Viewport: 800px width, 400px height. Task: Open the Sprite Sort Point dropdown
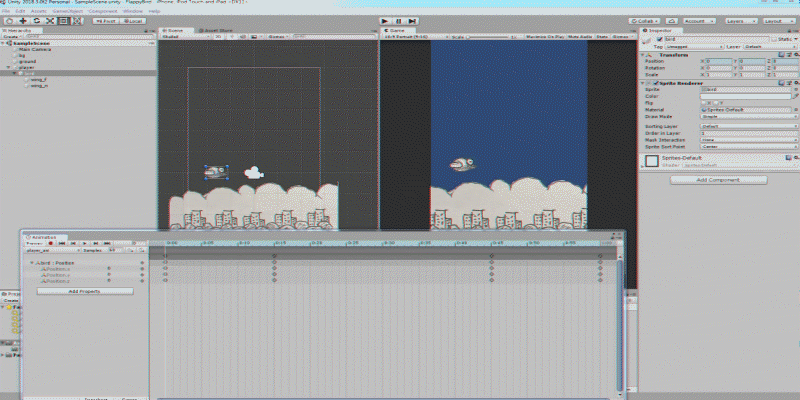[749, 146]
